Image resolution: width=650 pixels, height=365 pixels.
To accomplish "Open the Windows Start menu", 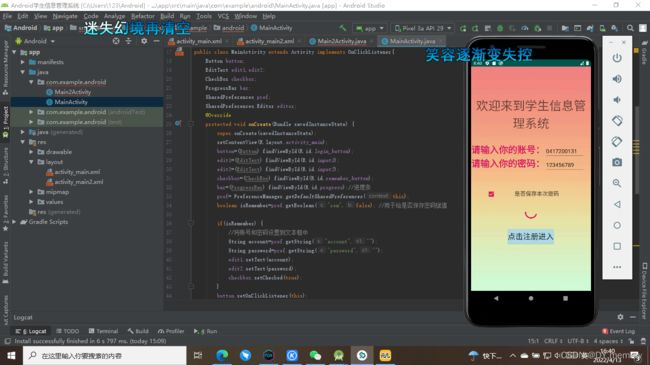I will 11,355.
